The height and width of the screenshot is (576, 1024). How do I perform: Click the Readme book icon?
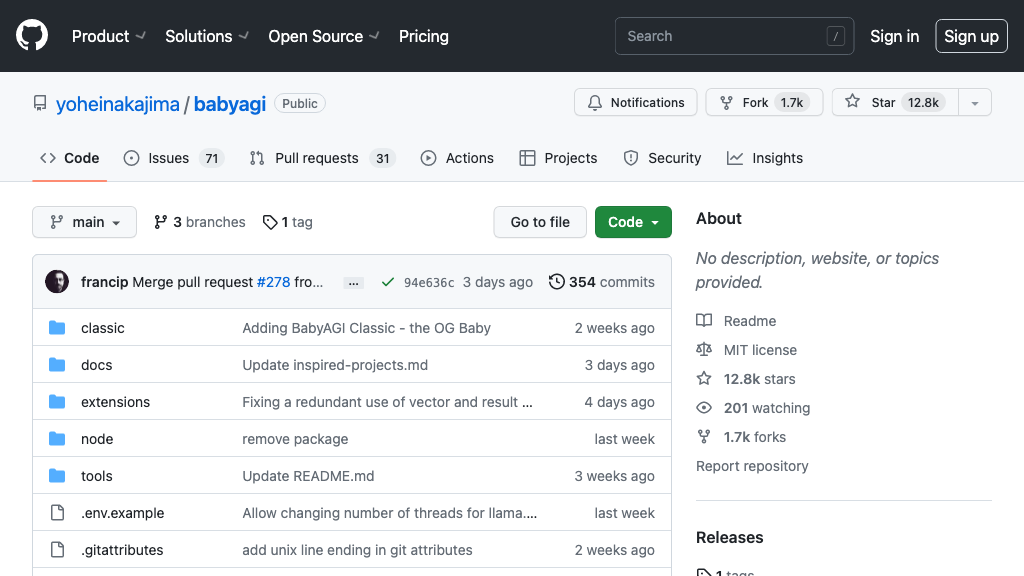click(704, 321)
